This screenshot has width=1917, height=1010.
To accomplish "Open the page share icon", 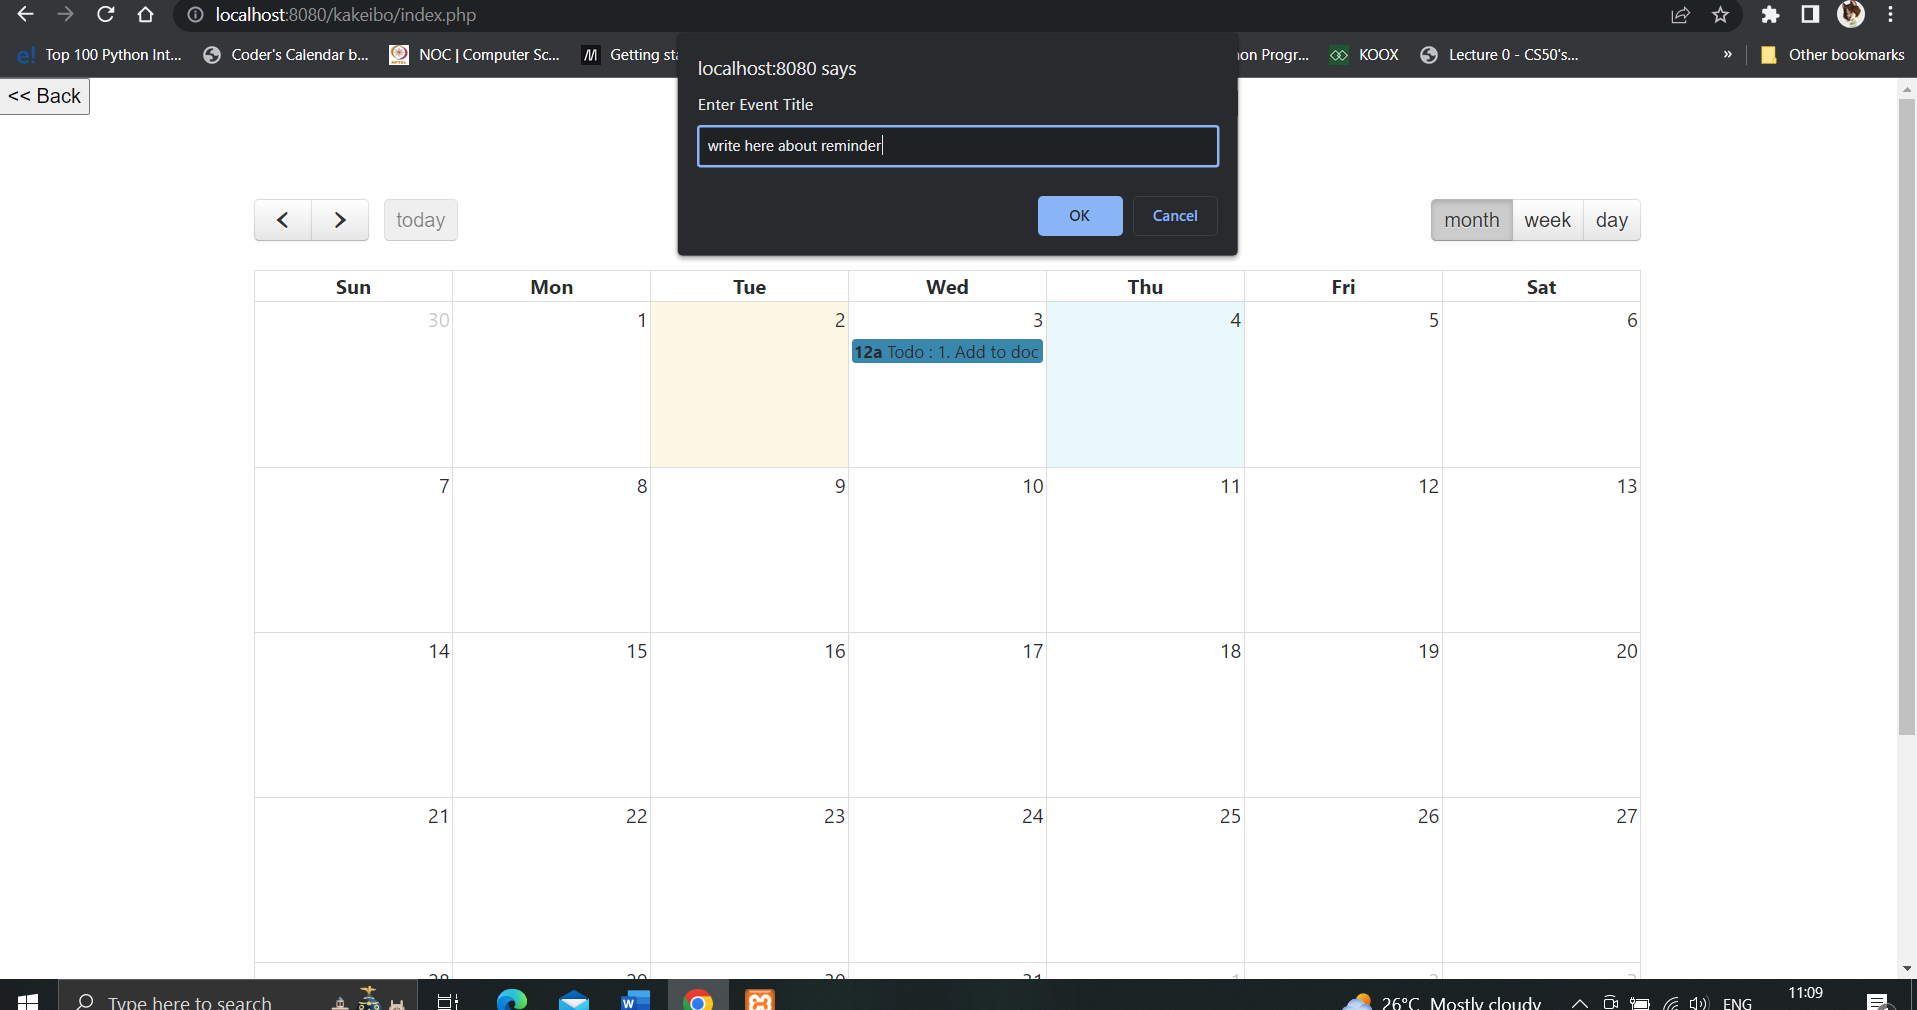I will pyautogui.click(x=1681, y=15).
